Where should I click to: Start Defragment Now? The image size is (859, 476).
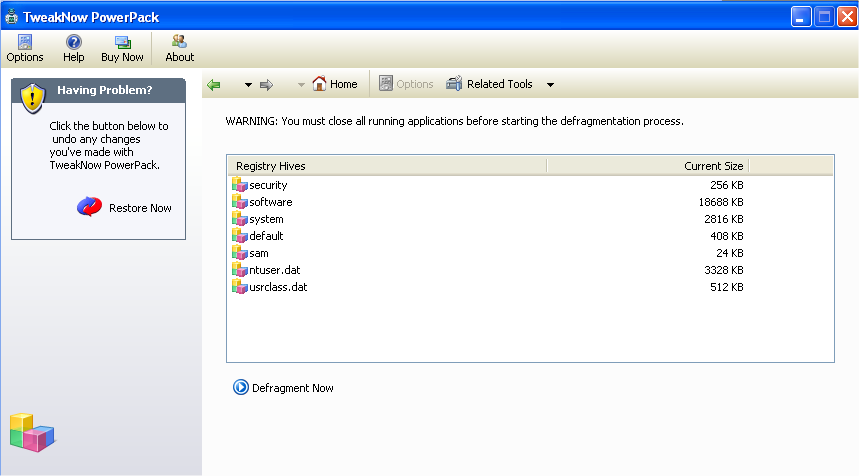pos(283,388)
